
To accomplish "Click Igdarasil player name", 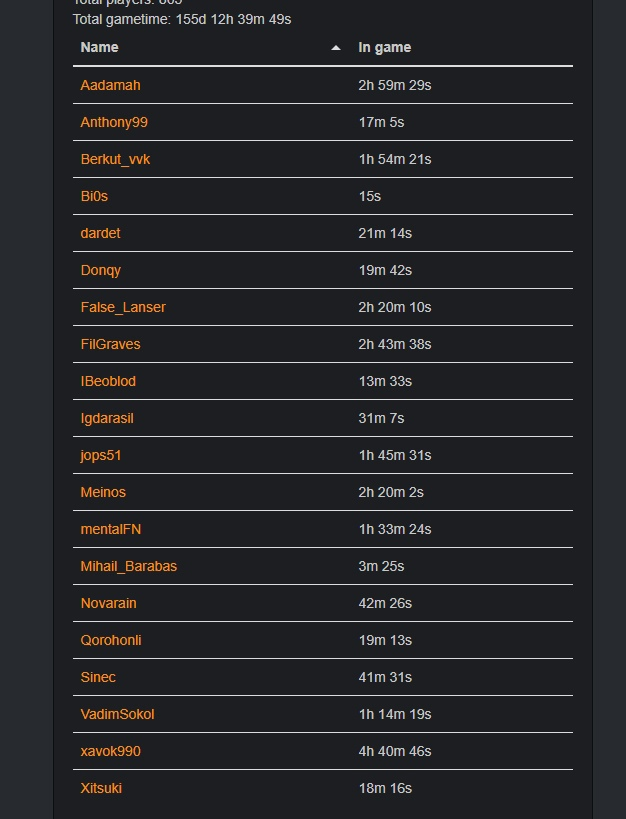I will (107, 418).
